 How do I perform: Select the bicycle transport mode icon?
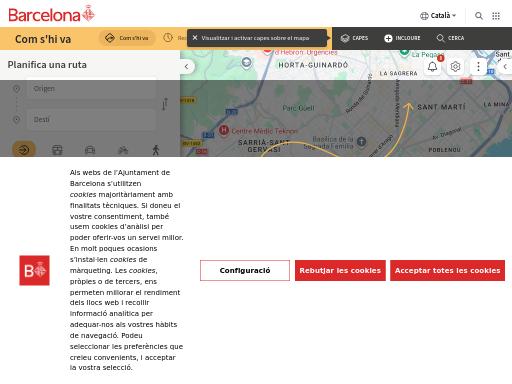[123, 150]
